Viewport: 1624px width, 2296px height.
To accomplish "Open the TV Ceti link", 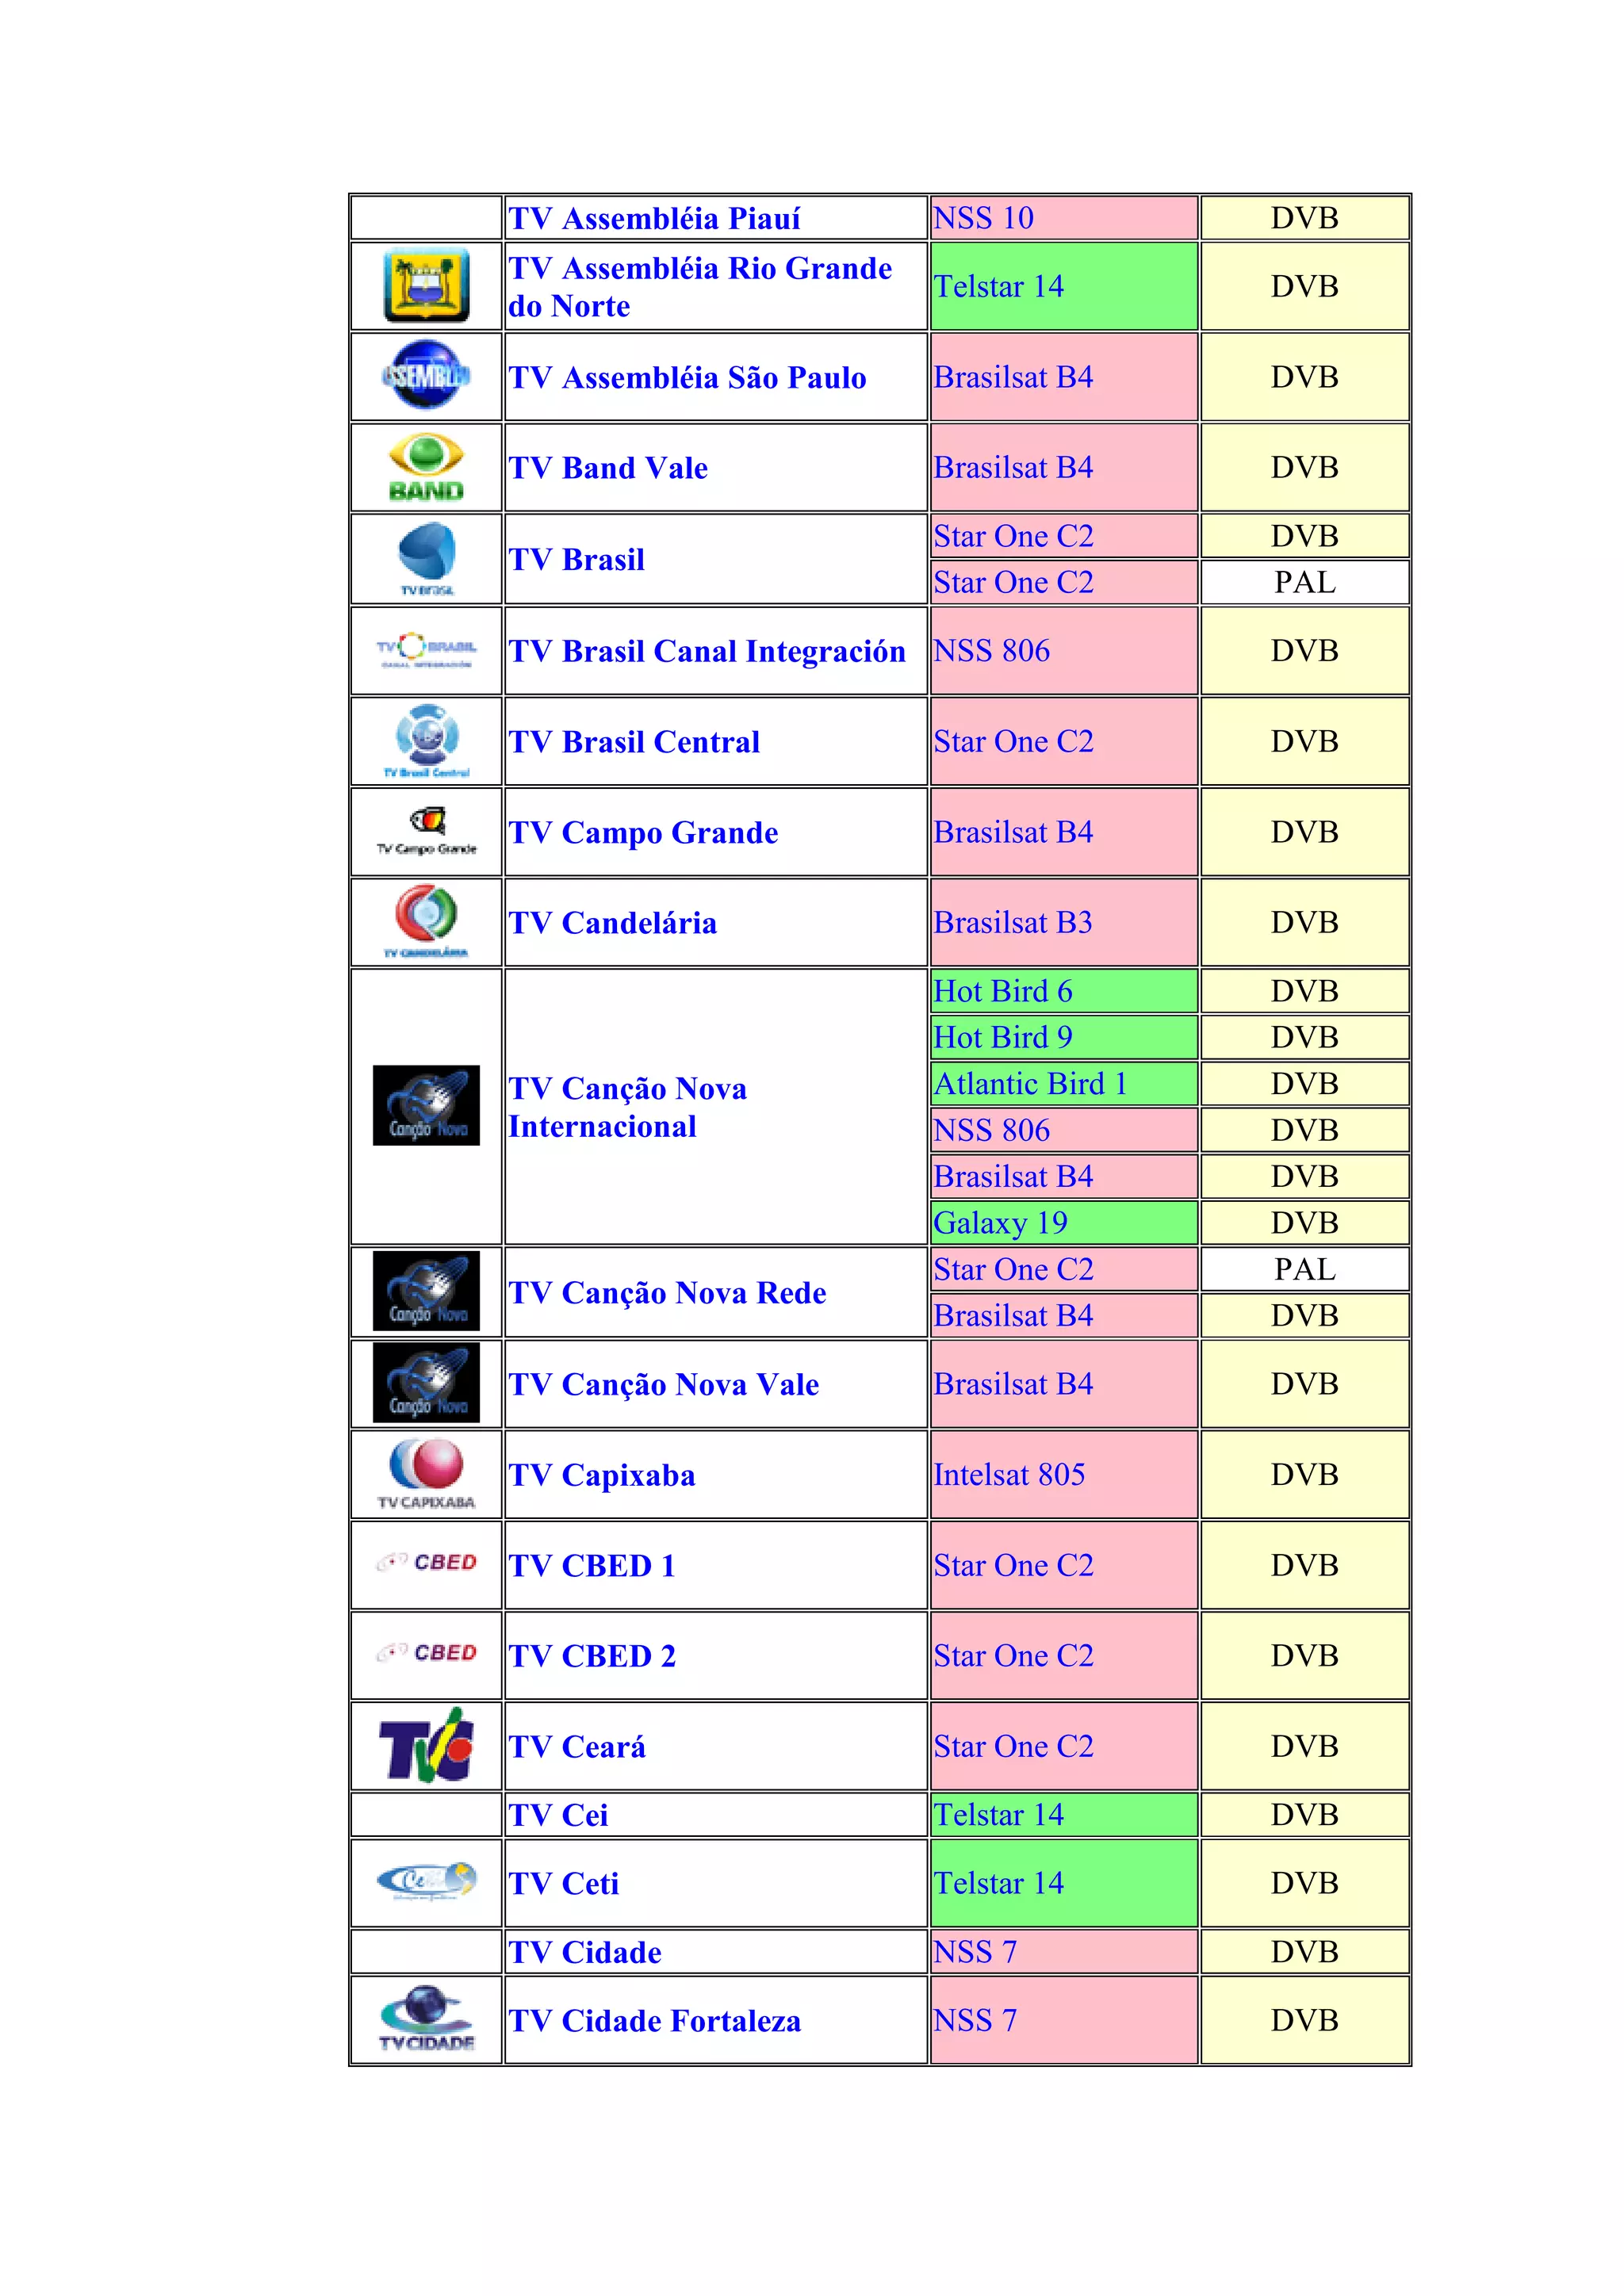I will [564, 1884].
